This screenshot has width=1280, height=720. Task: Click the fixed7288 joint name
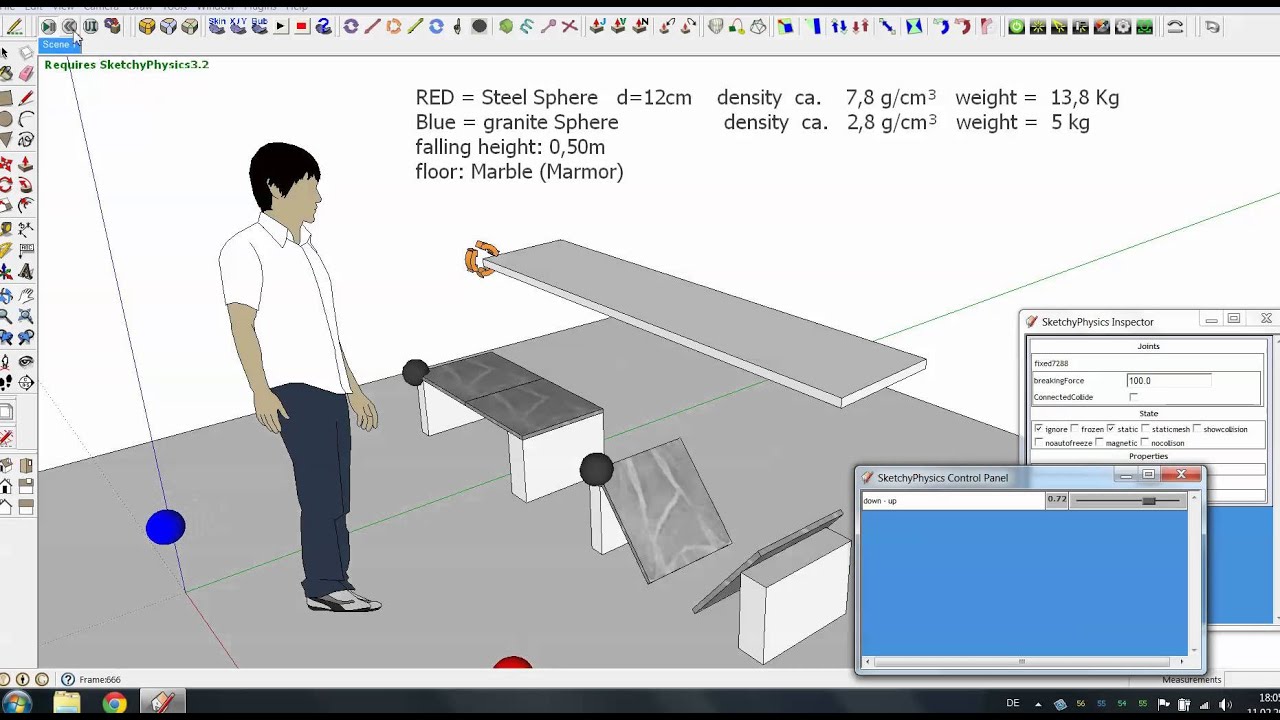1051,364
